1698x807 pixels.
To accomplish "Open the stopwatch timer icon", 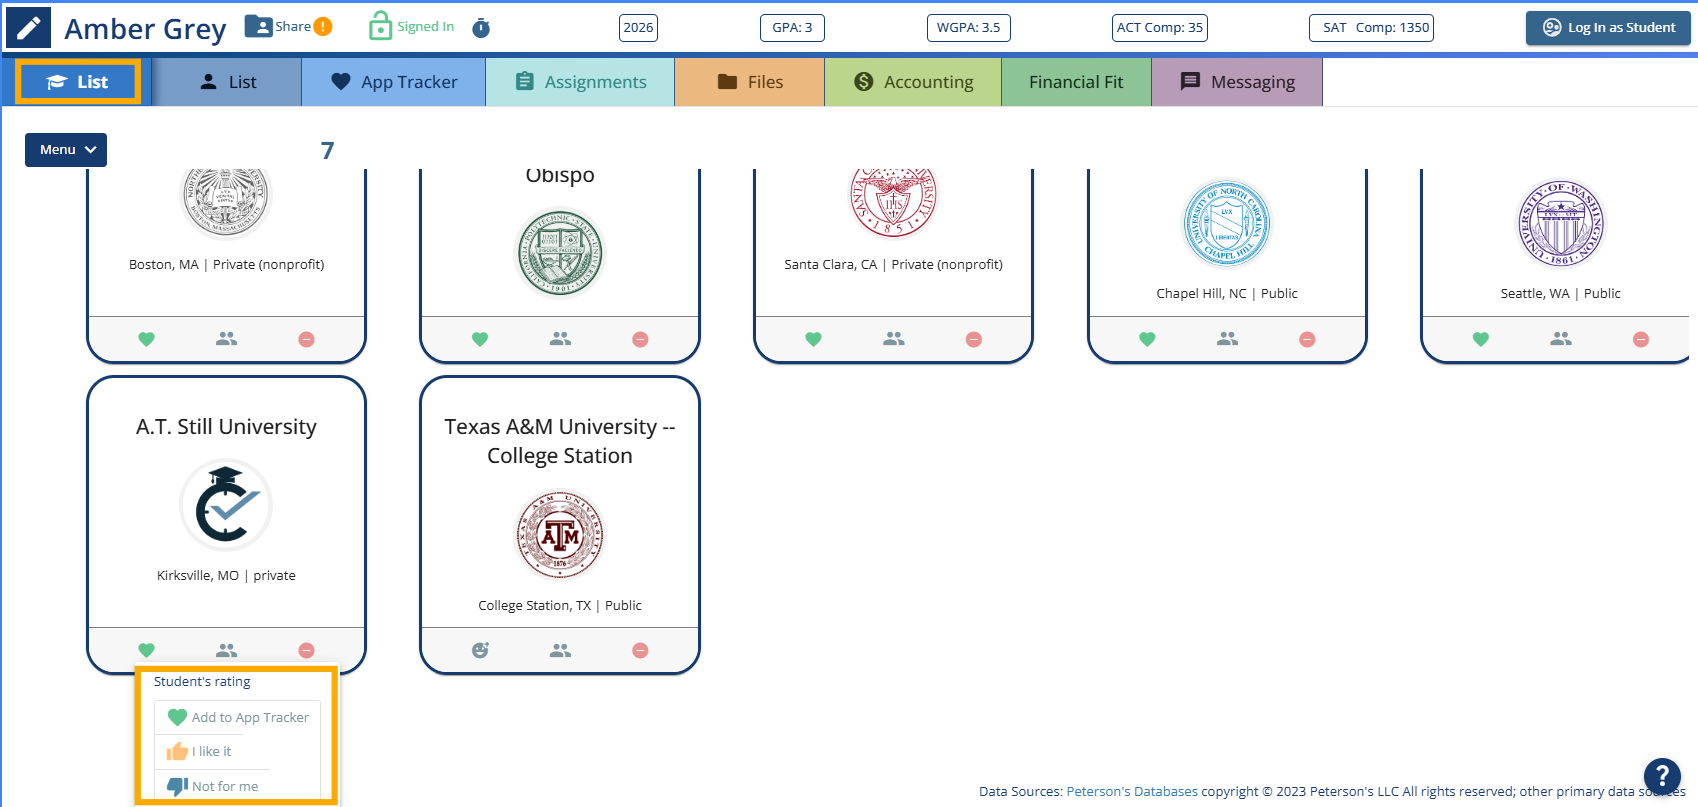I will tap(481, 28).
